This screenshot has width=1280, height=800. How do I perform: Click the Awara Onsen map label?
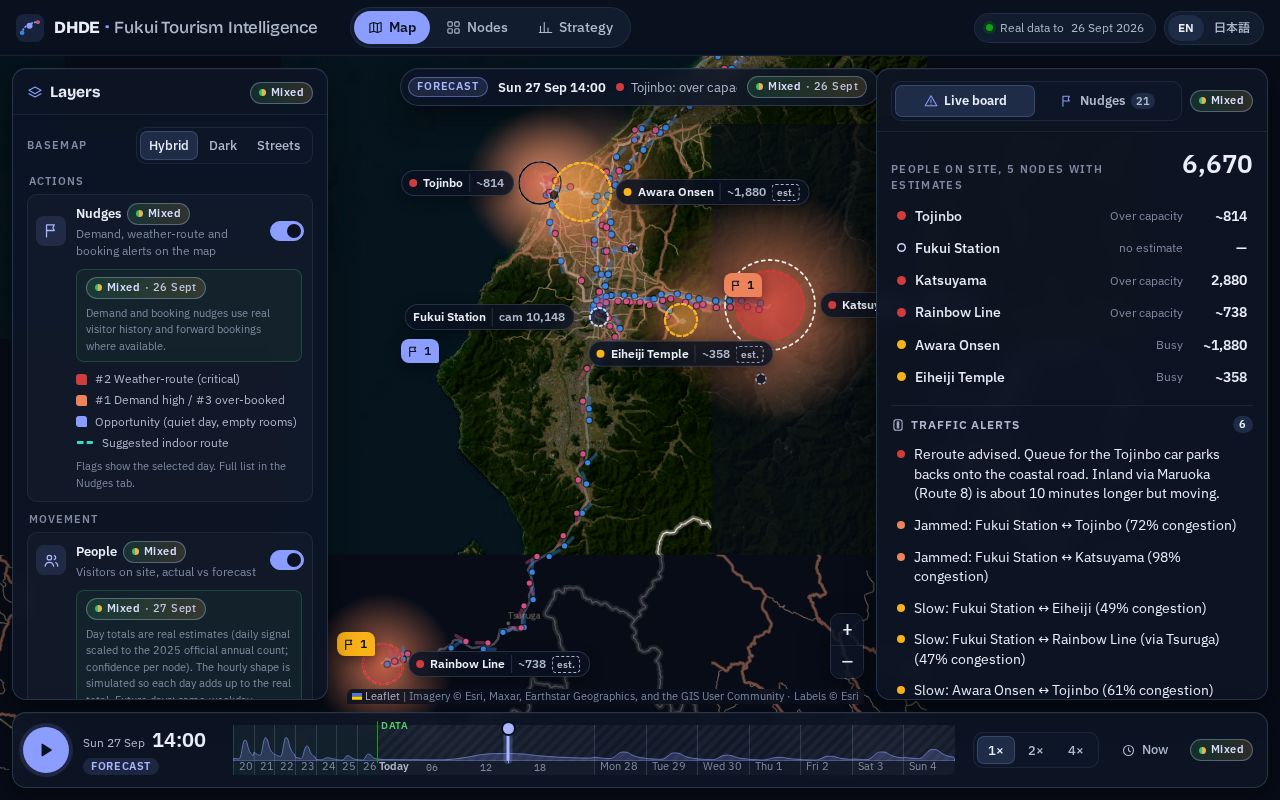(711, 192)
